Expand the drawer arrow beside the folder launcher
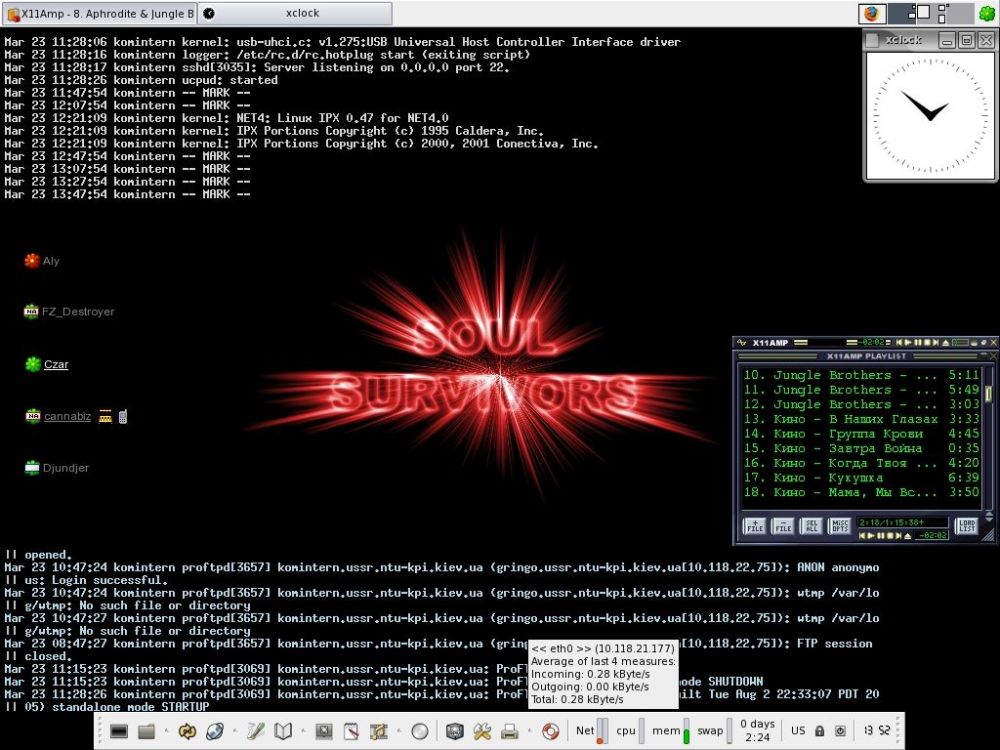Image resolution: width=1000 pixels, height=750 pixels. click(166, 731)
